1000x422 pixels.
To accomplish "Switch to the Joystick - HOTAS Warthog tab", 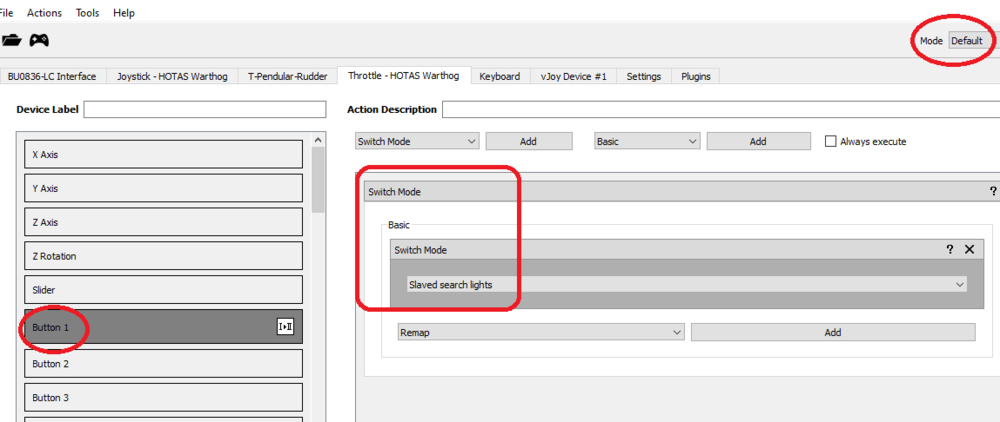I will coord(172,76).
